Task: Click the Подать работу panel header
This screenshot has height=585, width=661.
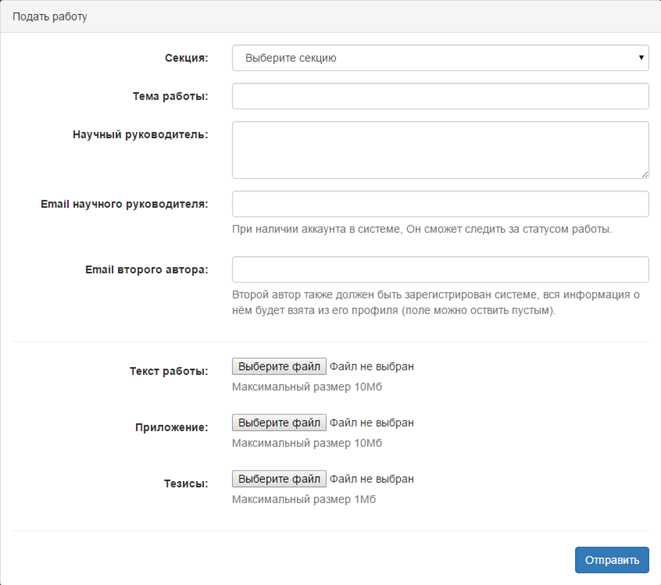Action: tap(50, 16)
